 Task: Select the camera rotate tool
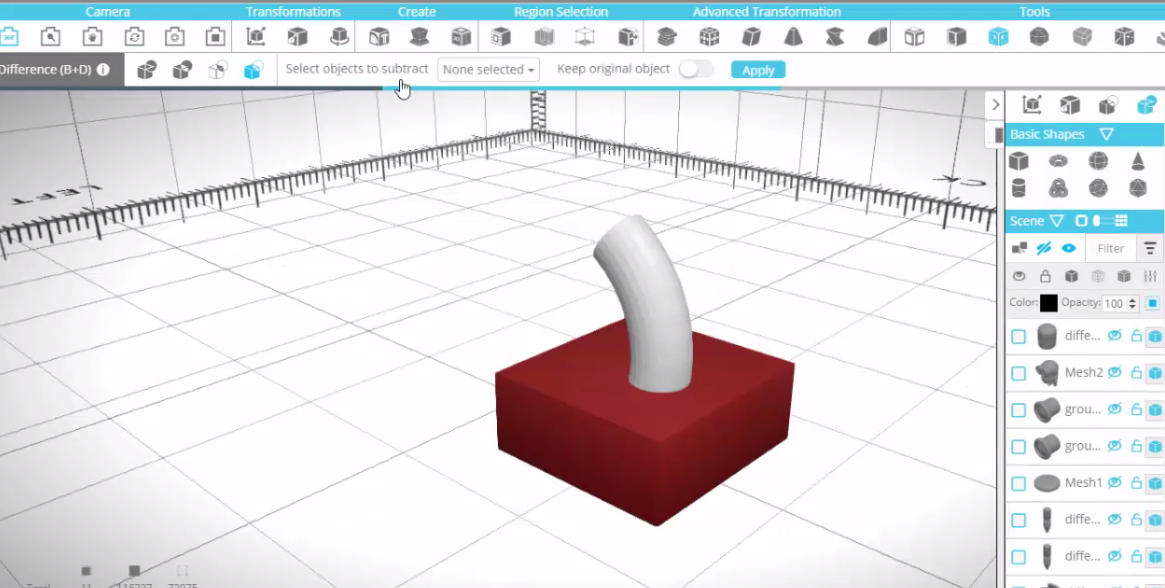click(x=133, y=36)
